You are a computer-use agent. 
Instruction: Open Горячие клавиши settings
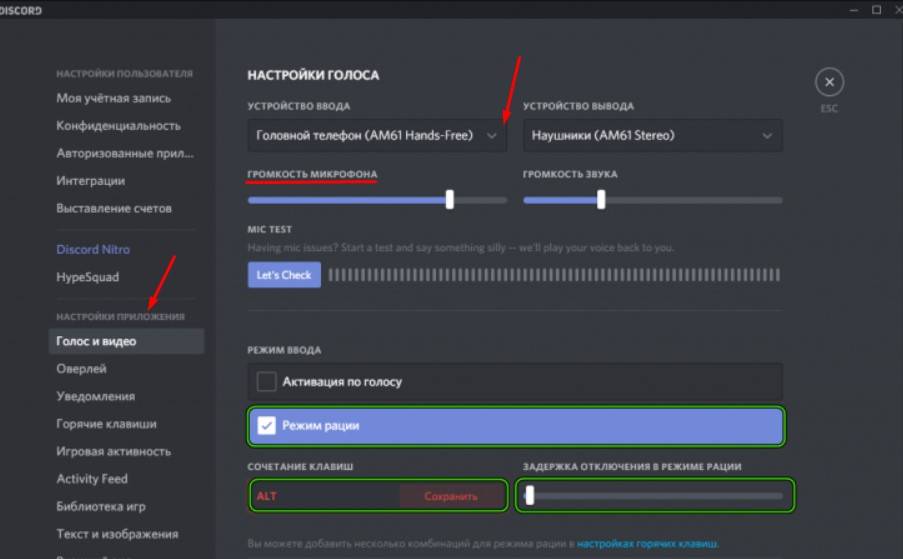click(x=107, y=424)
